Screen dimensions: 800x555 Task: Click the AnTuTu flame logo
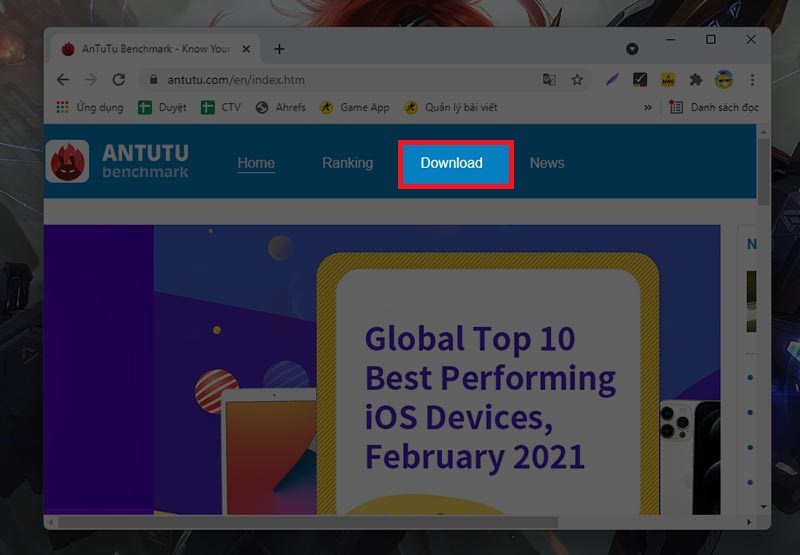[67, 162]
